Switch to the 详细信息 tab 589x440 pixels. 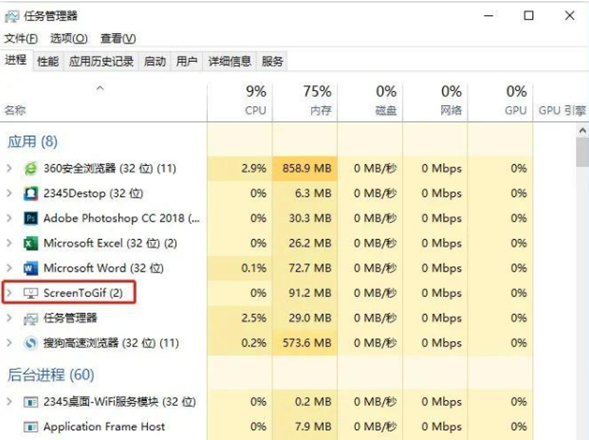[230, 61]
